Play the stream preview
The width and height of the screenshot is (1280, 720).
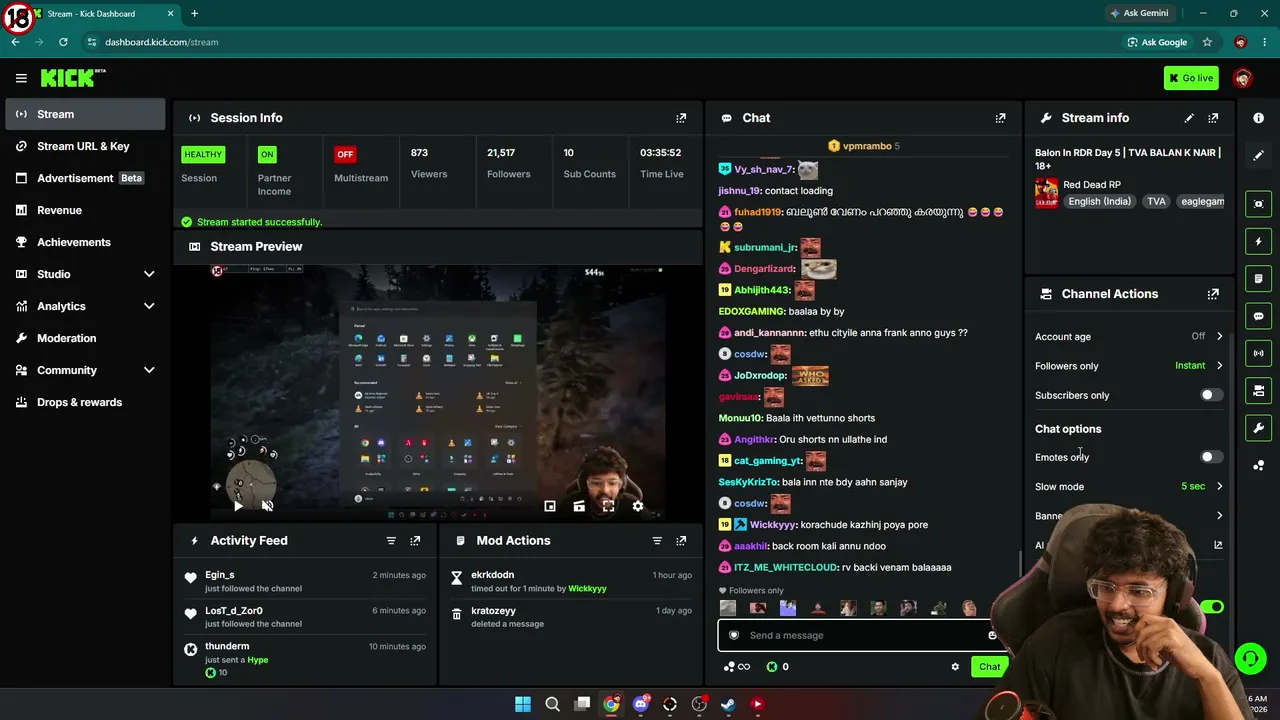tap(238, 506)
